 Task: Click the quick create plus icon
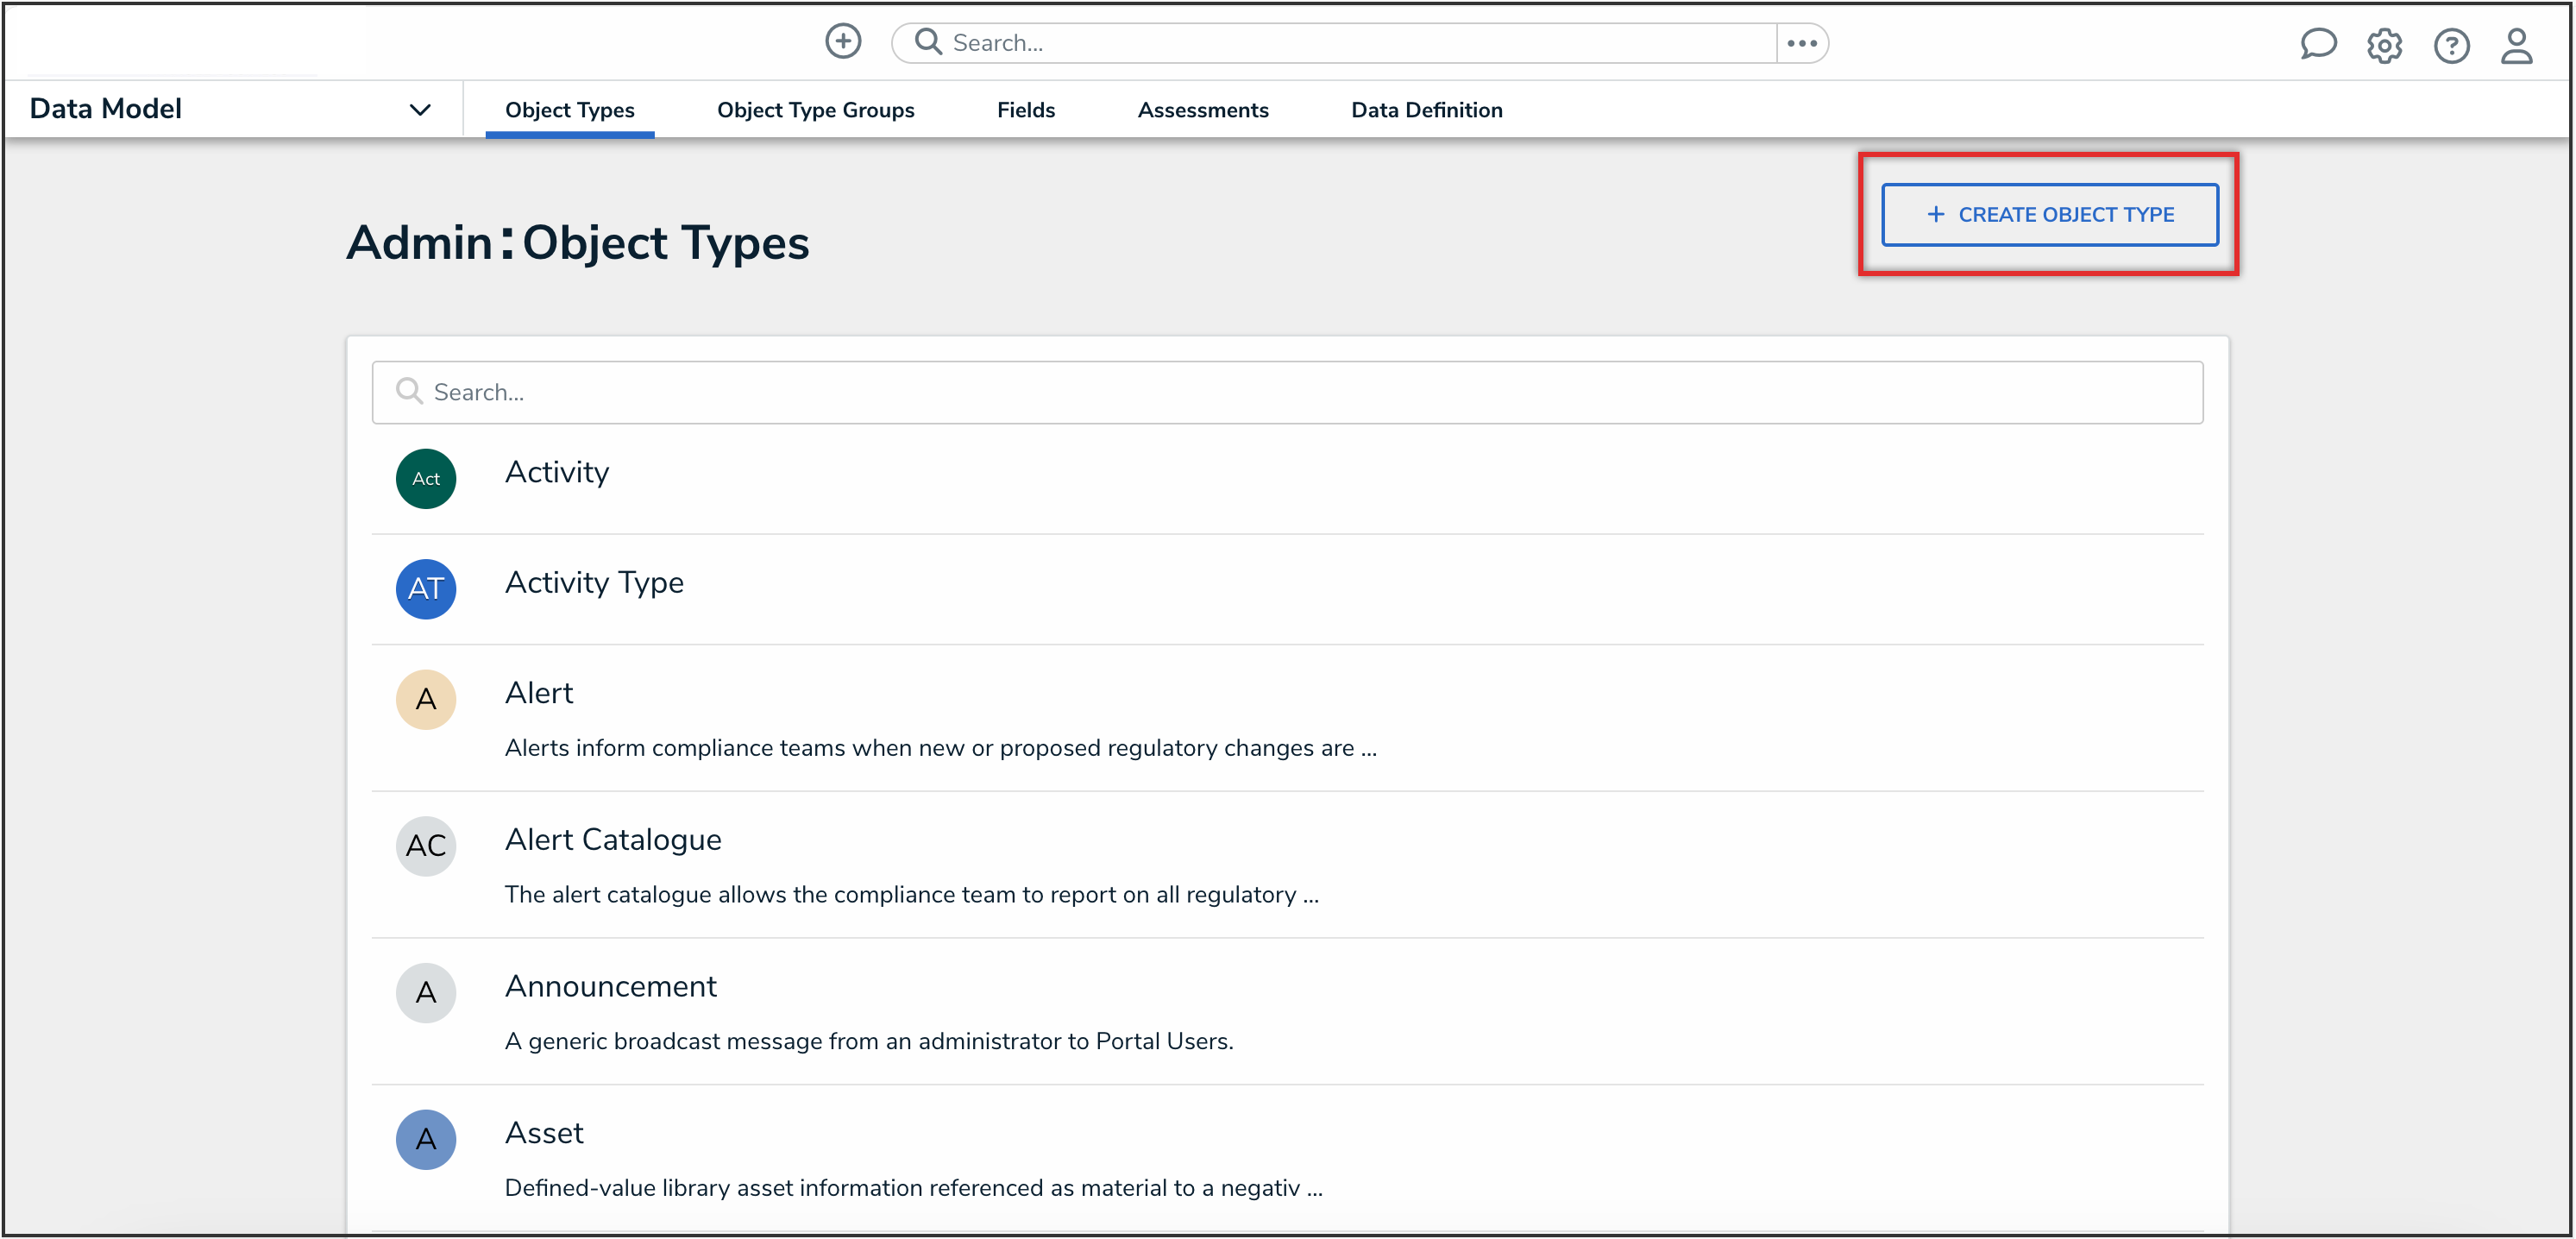point(842,42)
